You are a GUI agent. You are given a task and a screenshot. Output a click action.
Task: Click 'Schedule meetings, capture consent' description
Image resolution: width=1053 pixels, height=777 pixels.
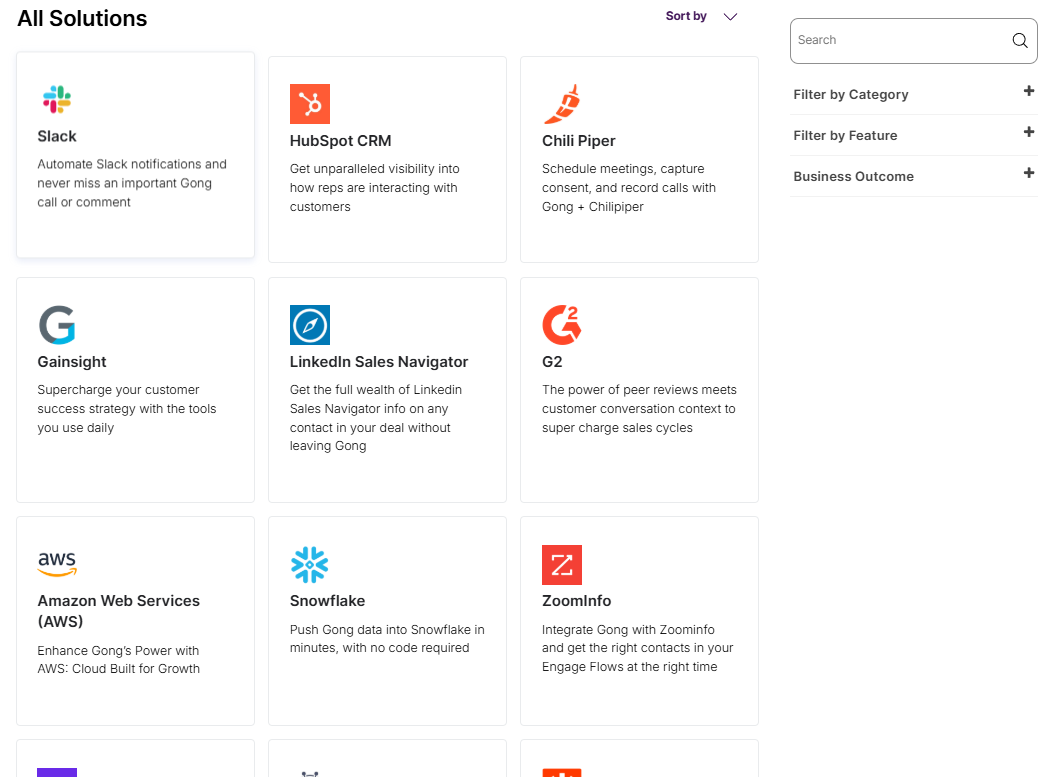(x=629, y=188)
